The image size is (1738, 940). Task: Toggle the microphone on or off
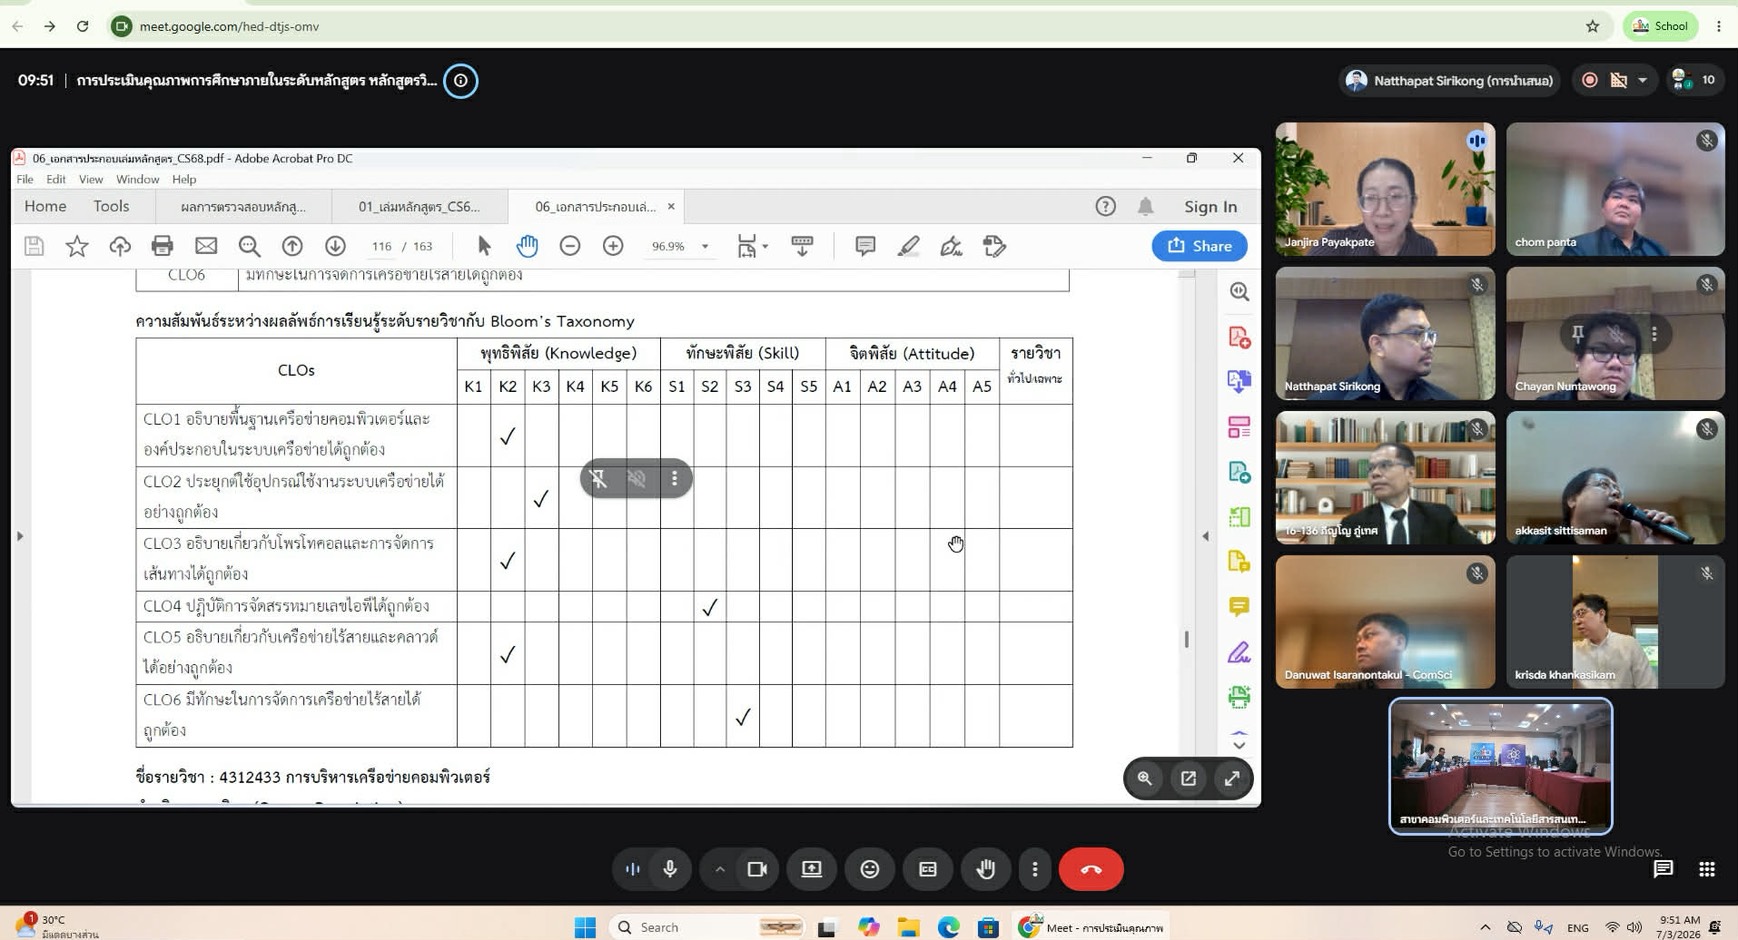pos(670,869)
